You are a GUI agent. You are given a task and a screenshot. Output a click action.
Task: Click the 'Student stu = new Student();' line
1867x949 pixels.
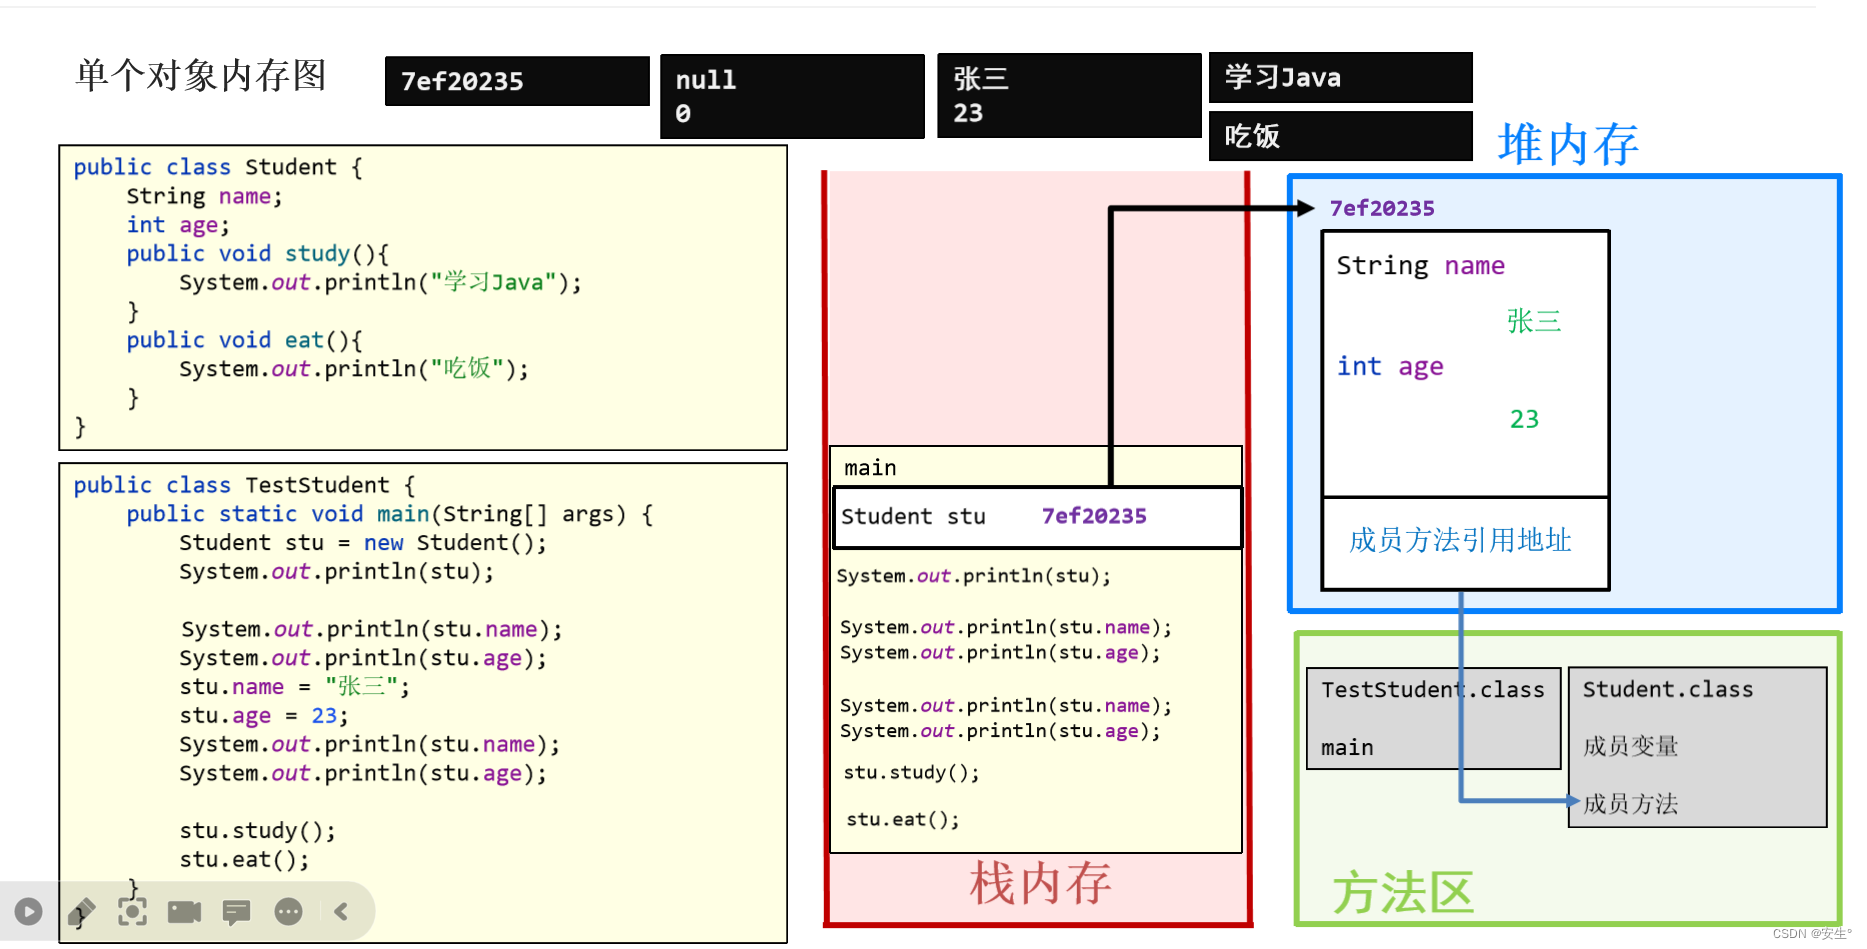(x=363, y=543)
